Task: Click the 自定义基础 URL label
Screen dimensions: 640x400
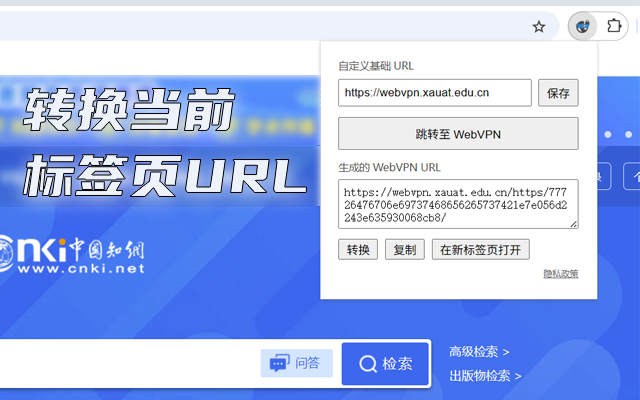Action: pyautogui.click(x=376, y=66)
